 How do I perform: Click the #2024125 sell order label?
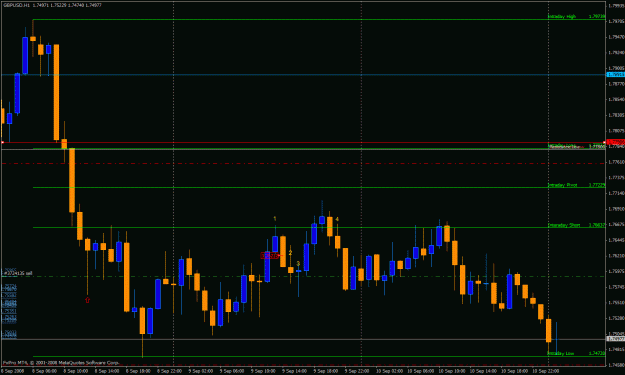[17, 273]
